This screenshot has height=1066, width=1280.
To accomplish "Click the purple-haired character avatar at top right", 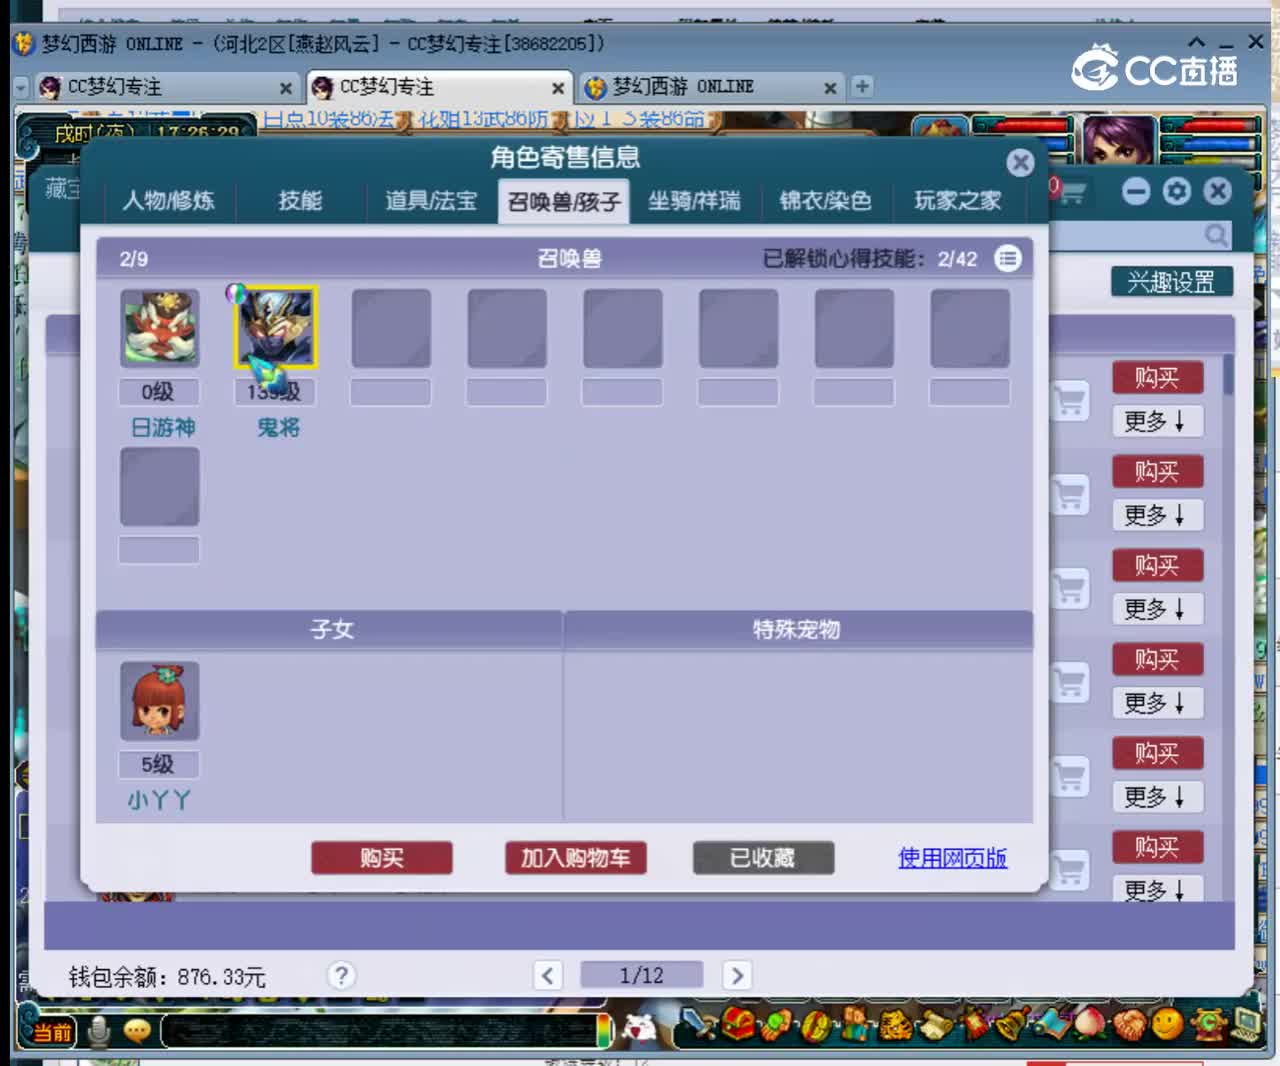I will pos(1119,141).
